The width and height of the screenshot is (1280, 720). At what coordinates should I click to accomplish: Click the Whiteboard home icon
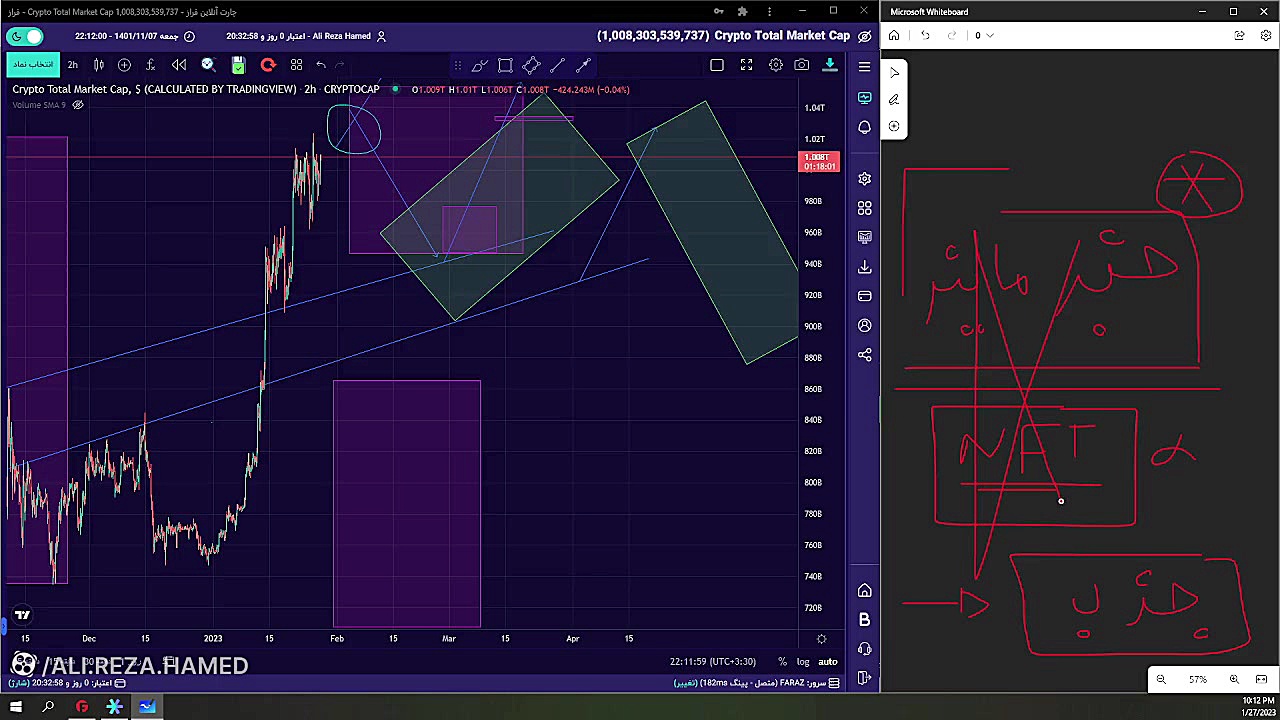894,35
